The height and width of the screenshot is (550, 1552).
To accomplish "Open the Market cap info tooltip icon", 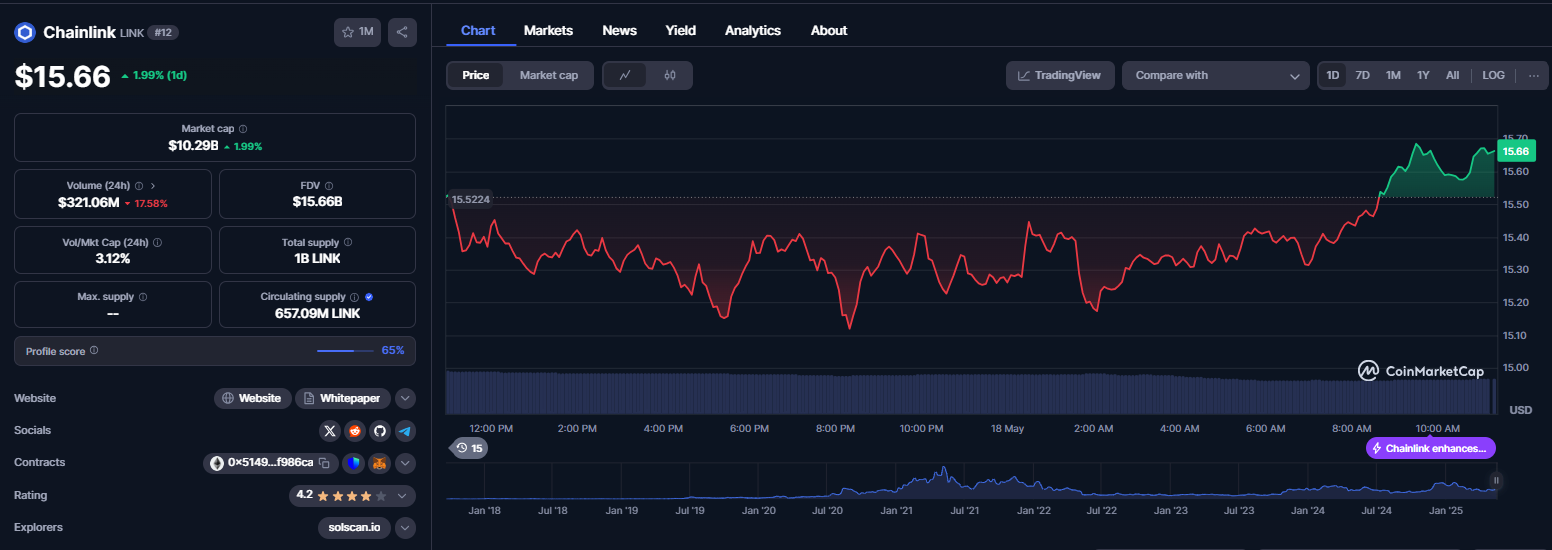I will pos(243,129).
